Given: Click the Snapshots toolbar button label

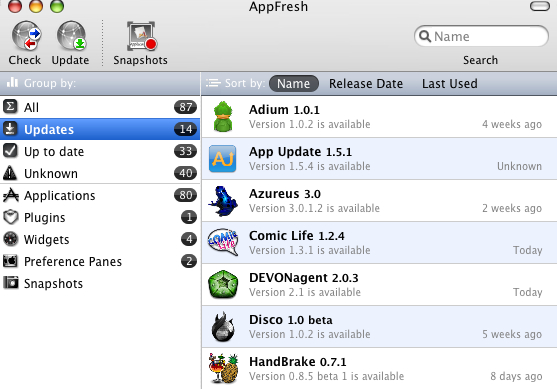Looking at the screenshot, I should [140, 60].
